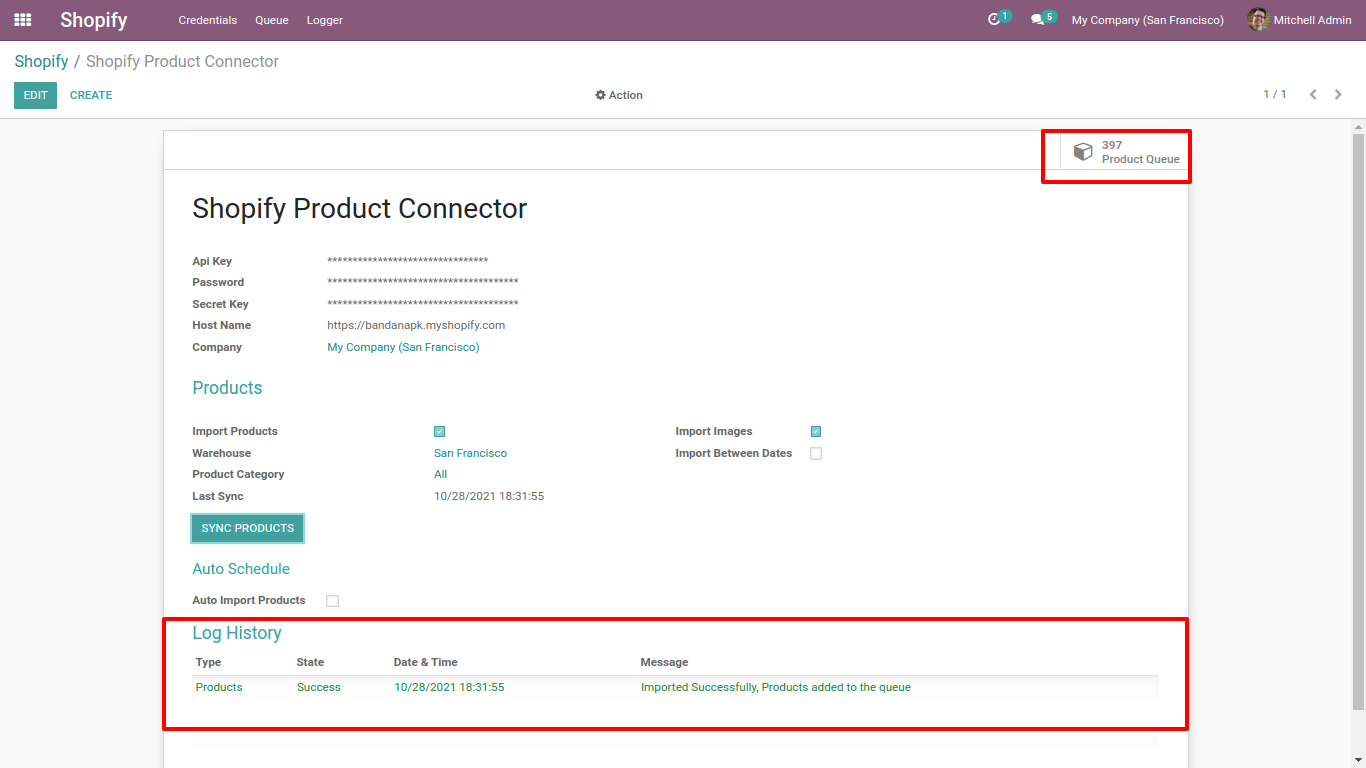Click the masked Secret Key value

point(423,304)
